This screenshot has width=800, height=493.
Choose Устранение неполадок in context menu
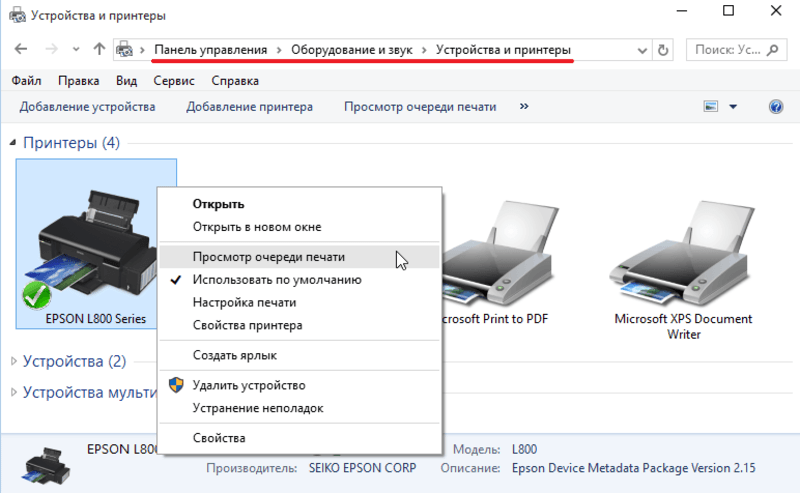(x=299, y=408)
